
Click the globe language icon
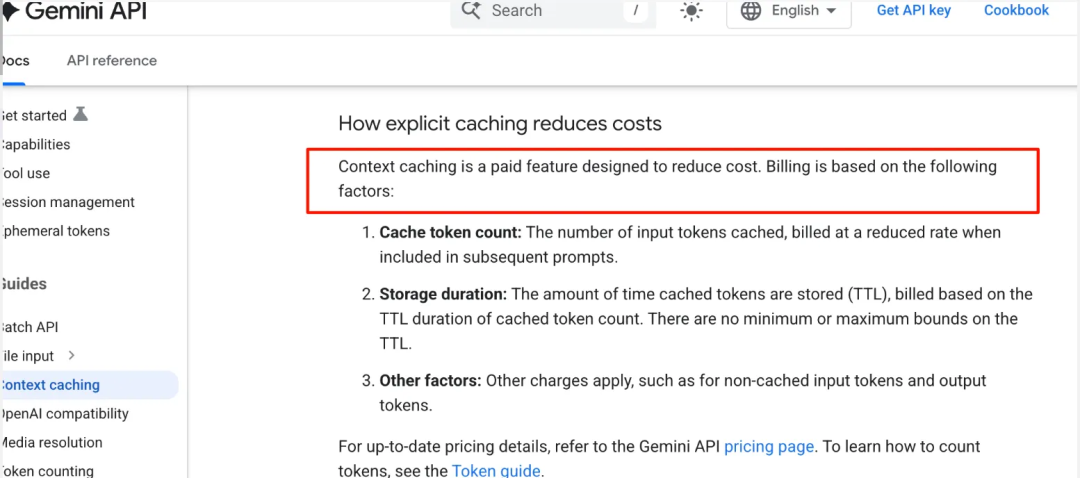pyautogui.click(x=751, y=11)
